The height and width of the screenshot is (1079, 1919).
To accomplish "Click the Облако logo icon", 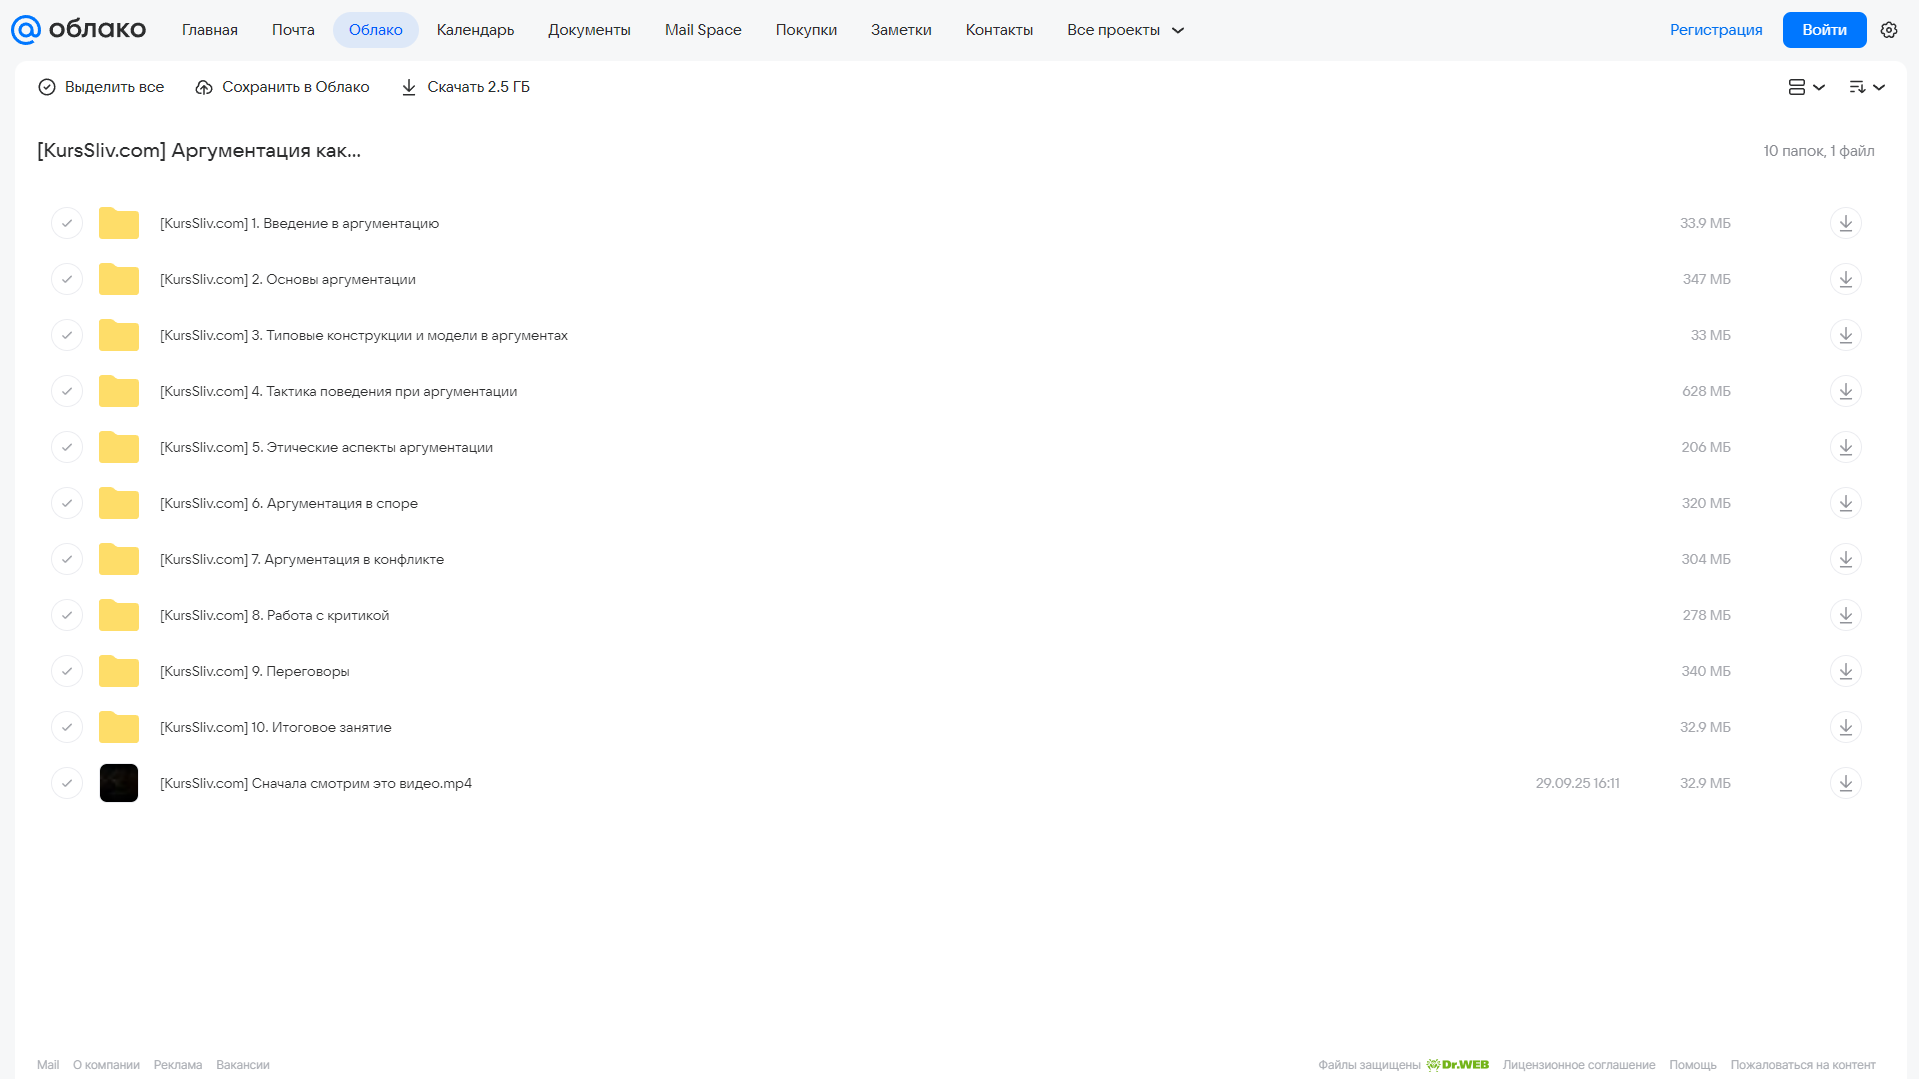I will click(26, 30).
